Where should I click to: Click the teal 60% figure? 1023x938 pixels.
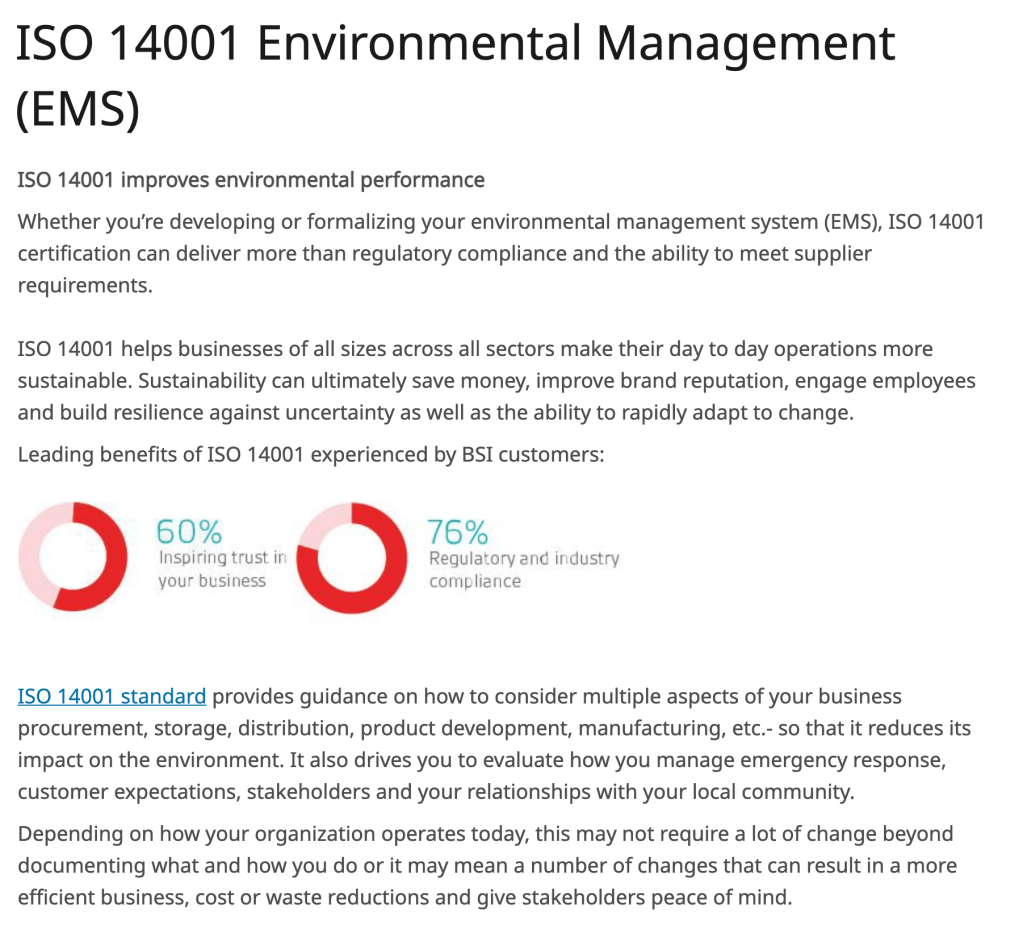(x=190, y=530)
